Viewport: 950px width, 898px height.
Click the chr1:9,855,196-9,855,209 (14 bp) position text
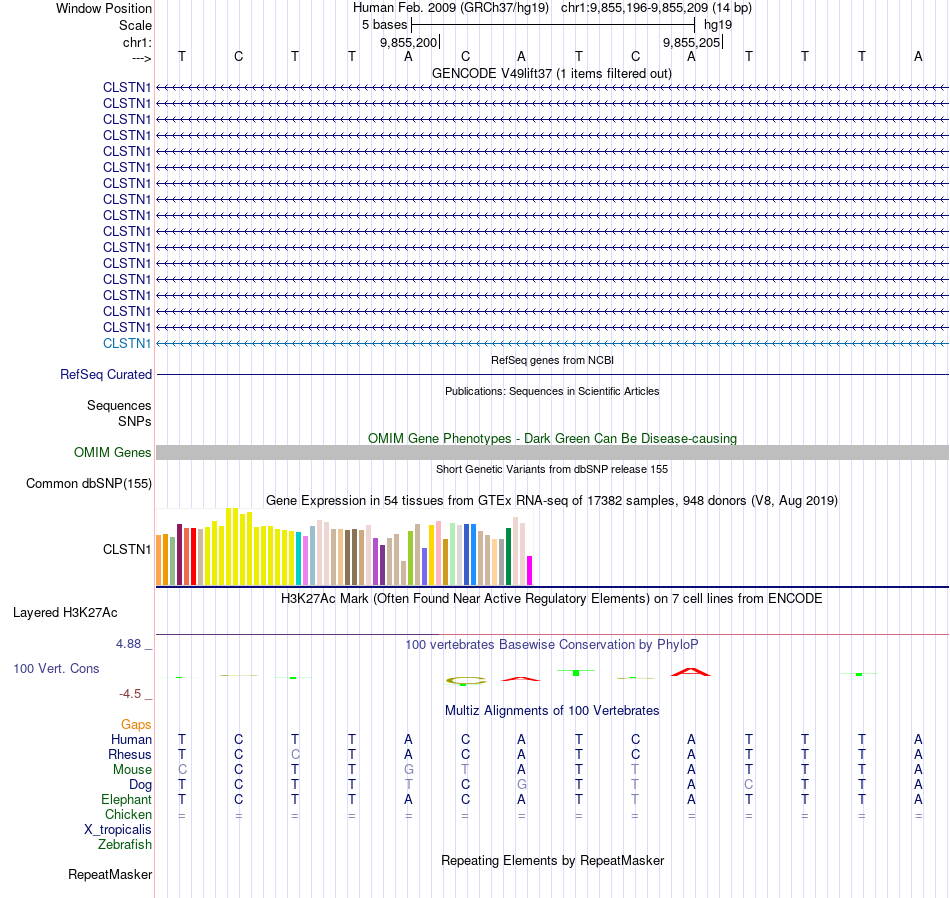656,8
